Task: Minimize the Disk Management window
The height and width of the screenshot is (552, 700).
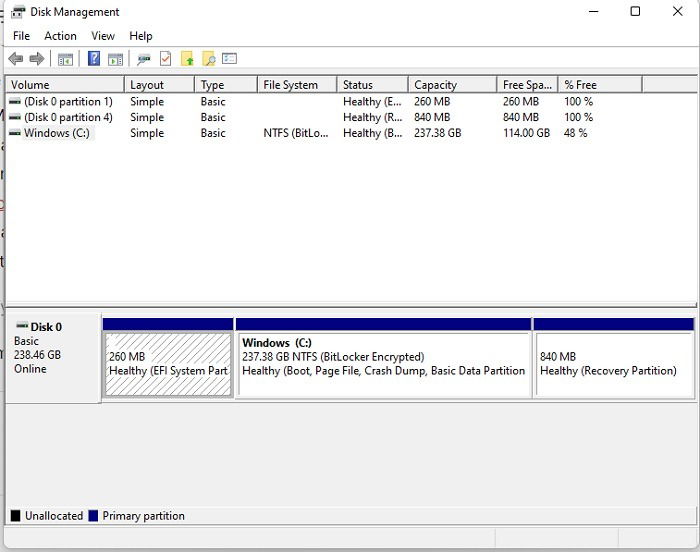Action: click(x=593, y=11)
